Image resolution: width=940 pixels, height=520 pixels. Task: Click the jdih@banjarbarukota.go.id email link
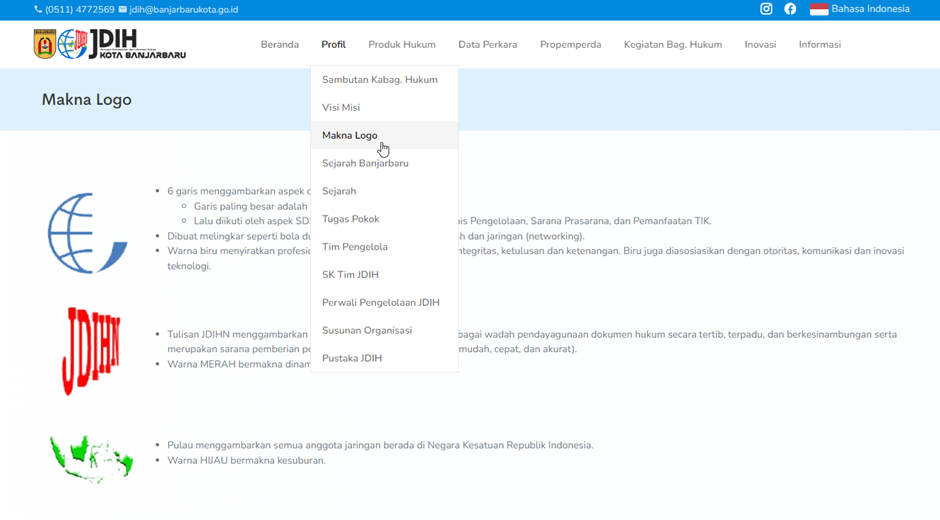(x=183, y=9)
